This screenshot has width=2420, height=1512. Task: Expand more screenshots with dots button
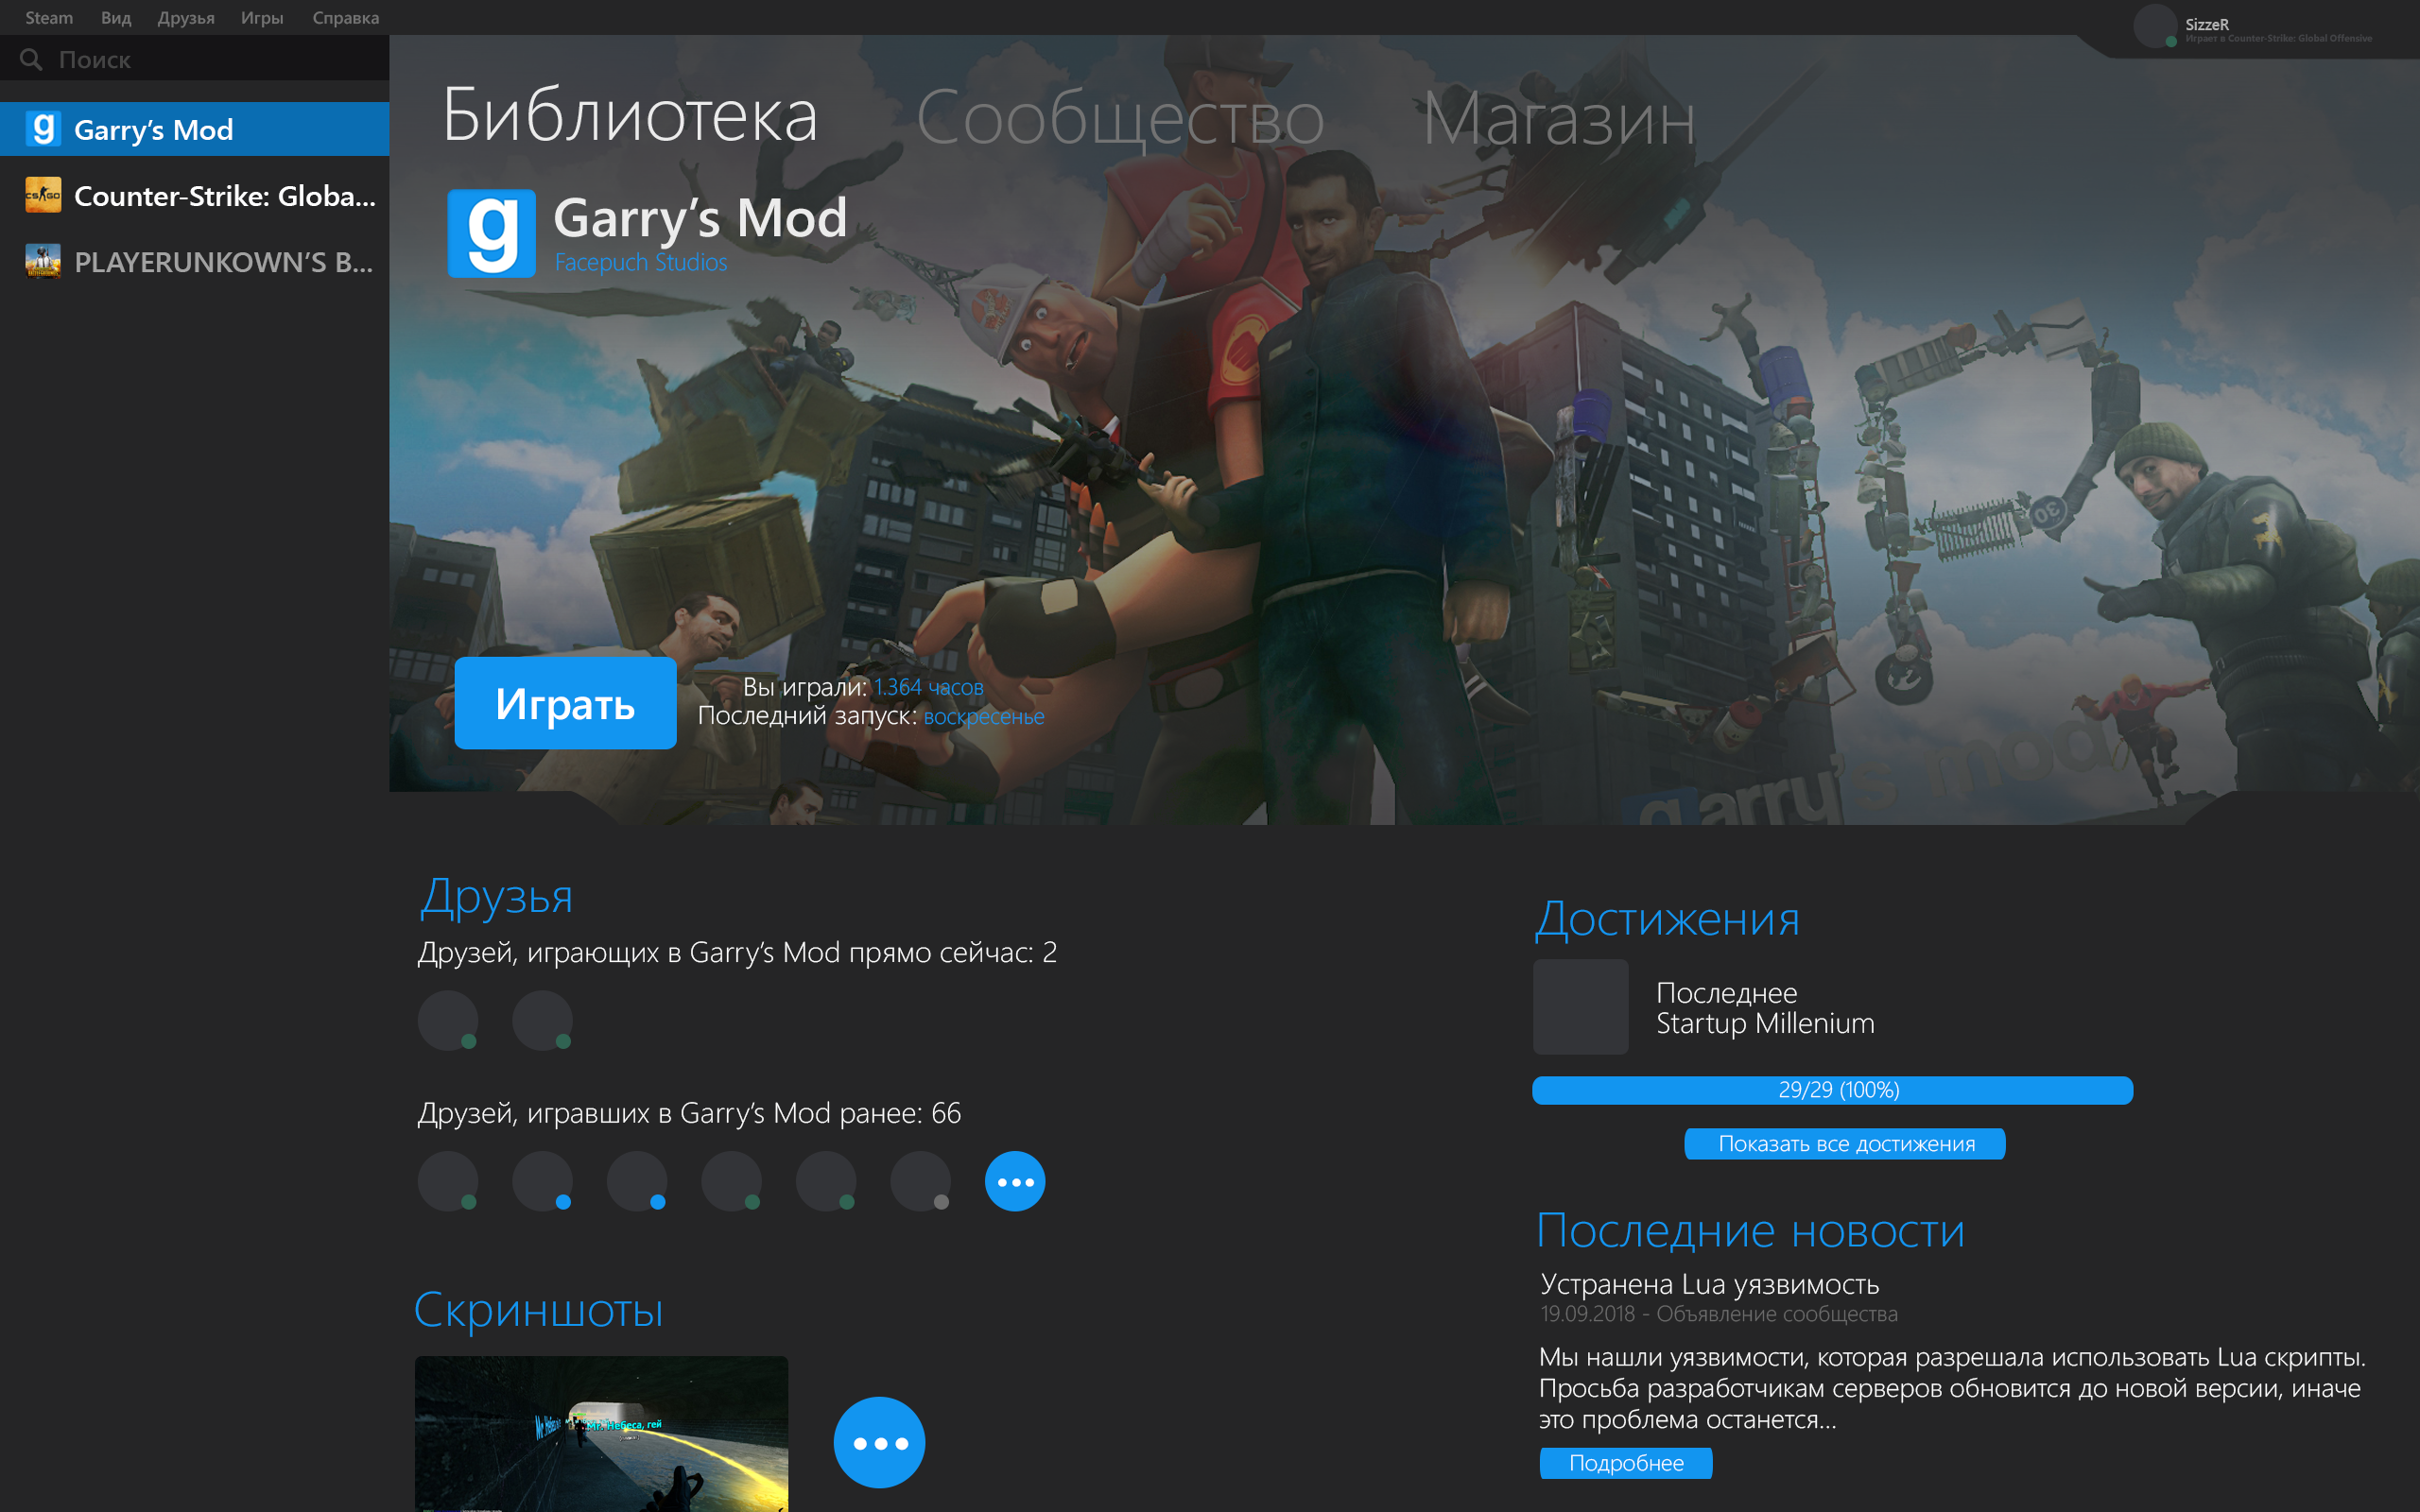[879, 1442]
